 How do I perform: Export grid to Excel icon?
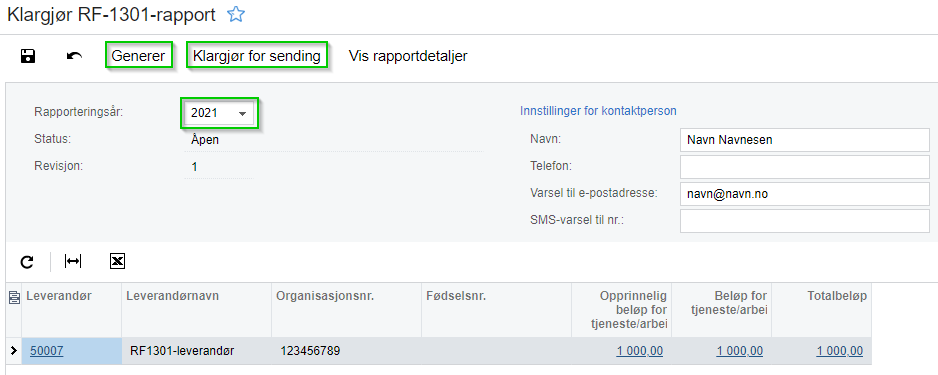point(117,261)
